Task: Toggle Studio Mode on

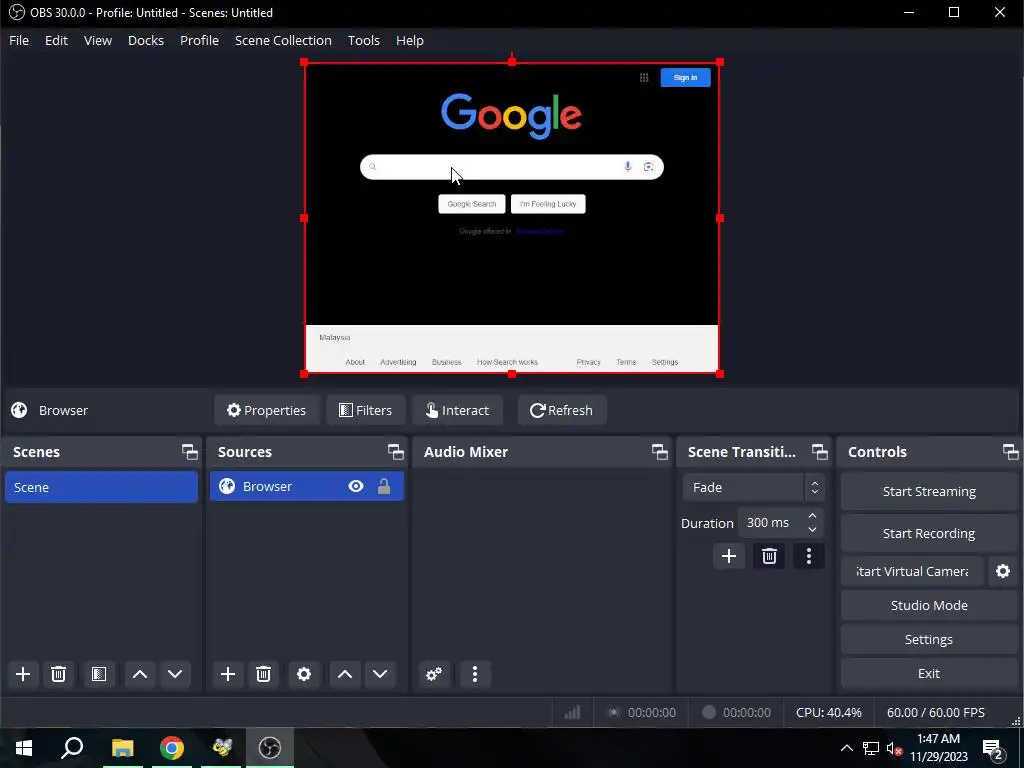Action: point(929,605)
